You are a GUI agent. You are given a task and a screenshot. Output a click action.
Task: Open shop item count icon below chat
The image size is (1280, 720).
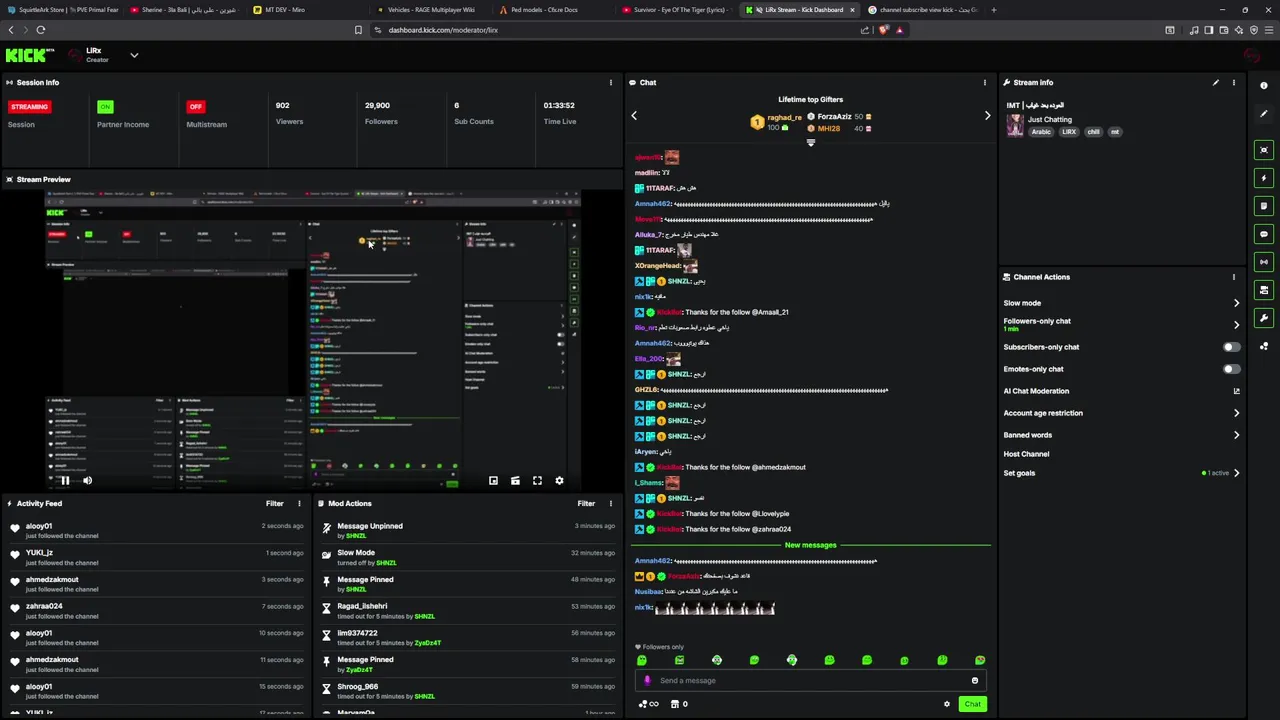coord(679,704)
